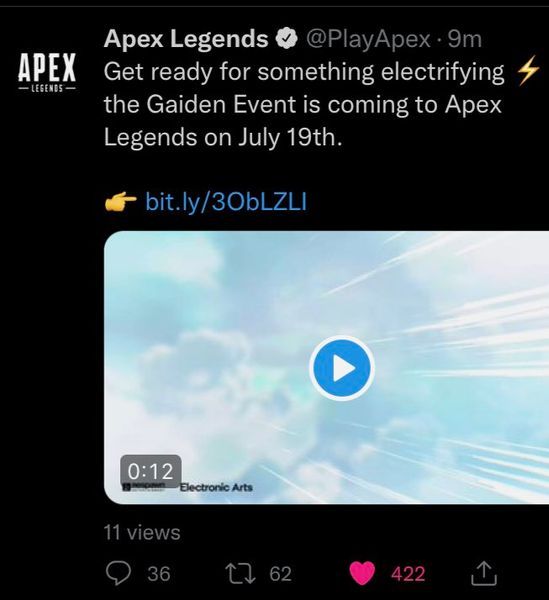Click the Apex Legends display name
This screenshot has height=600, width=549.
click(186, 39)
